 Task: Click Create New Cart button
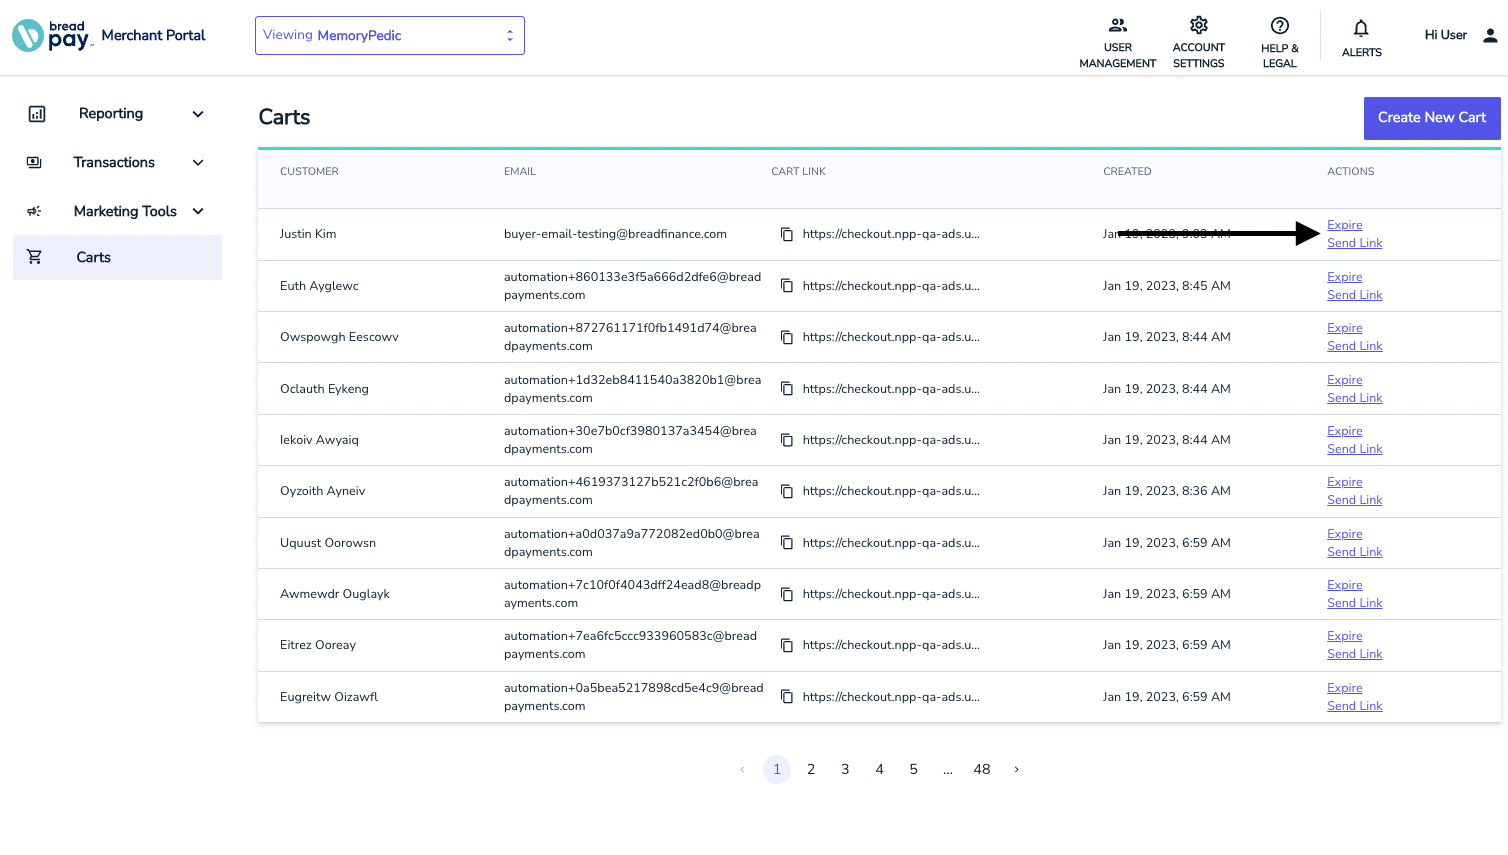point(1432,118)
